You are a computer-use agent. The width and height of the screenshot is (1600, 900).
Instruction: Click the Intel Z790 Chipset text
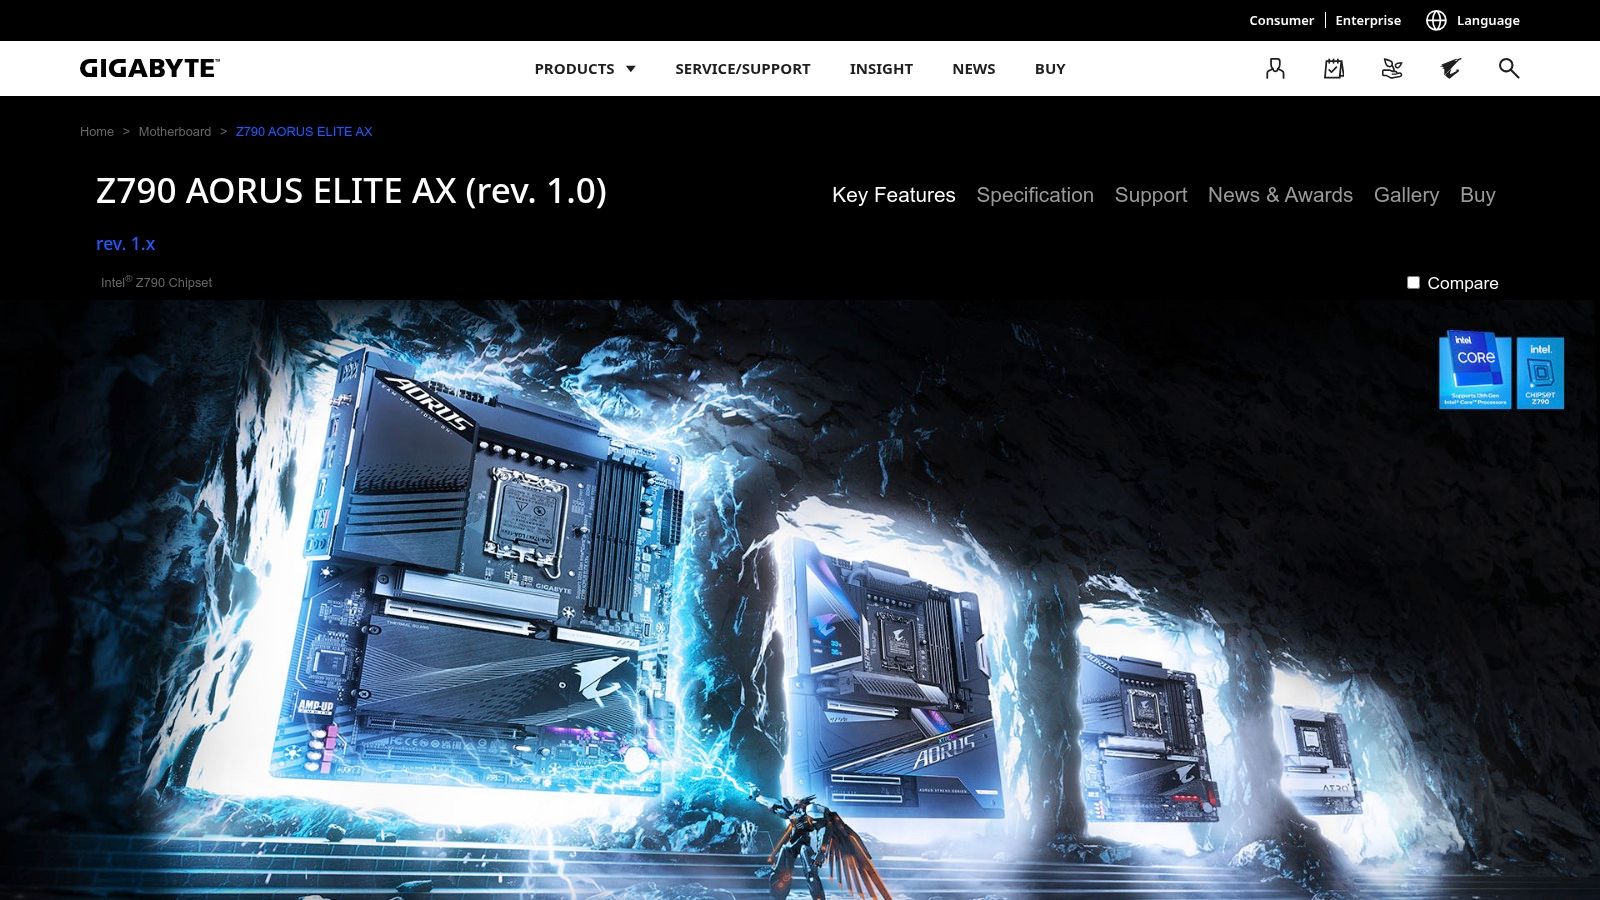coord(157,283)
